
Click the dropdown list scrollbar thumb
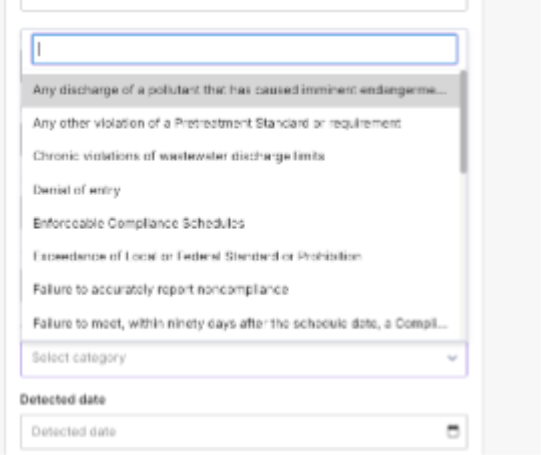(464, 121)
